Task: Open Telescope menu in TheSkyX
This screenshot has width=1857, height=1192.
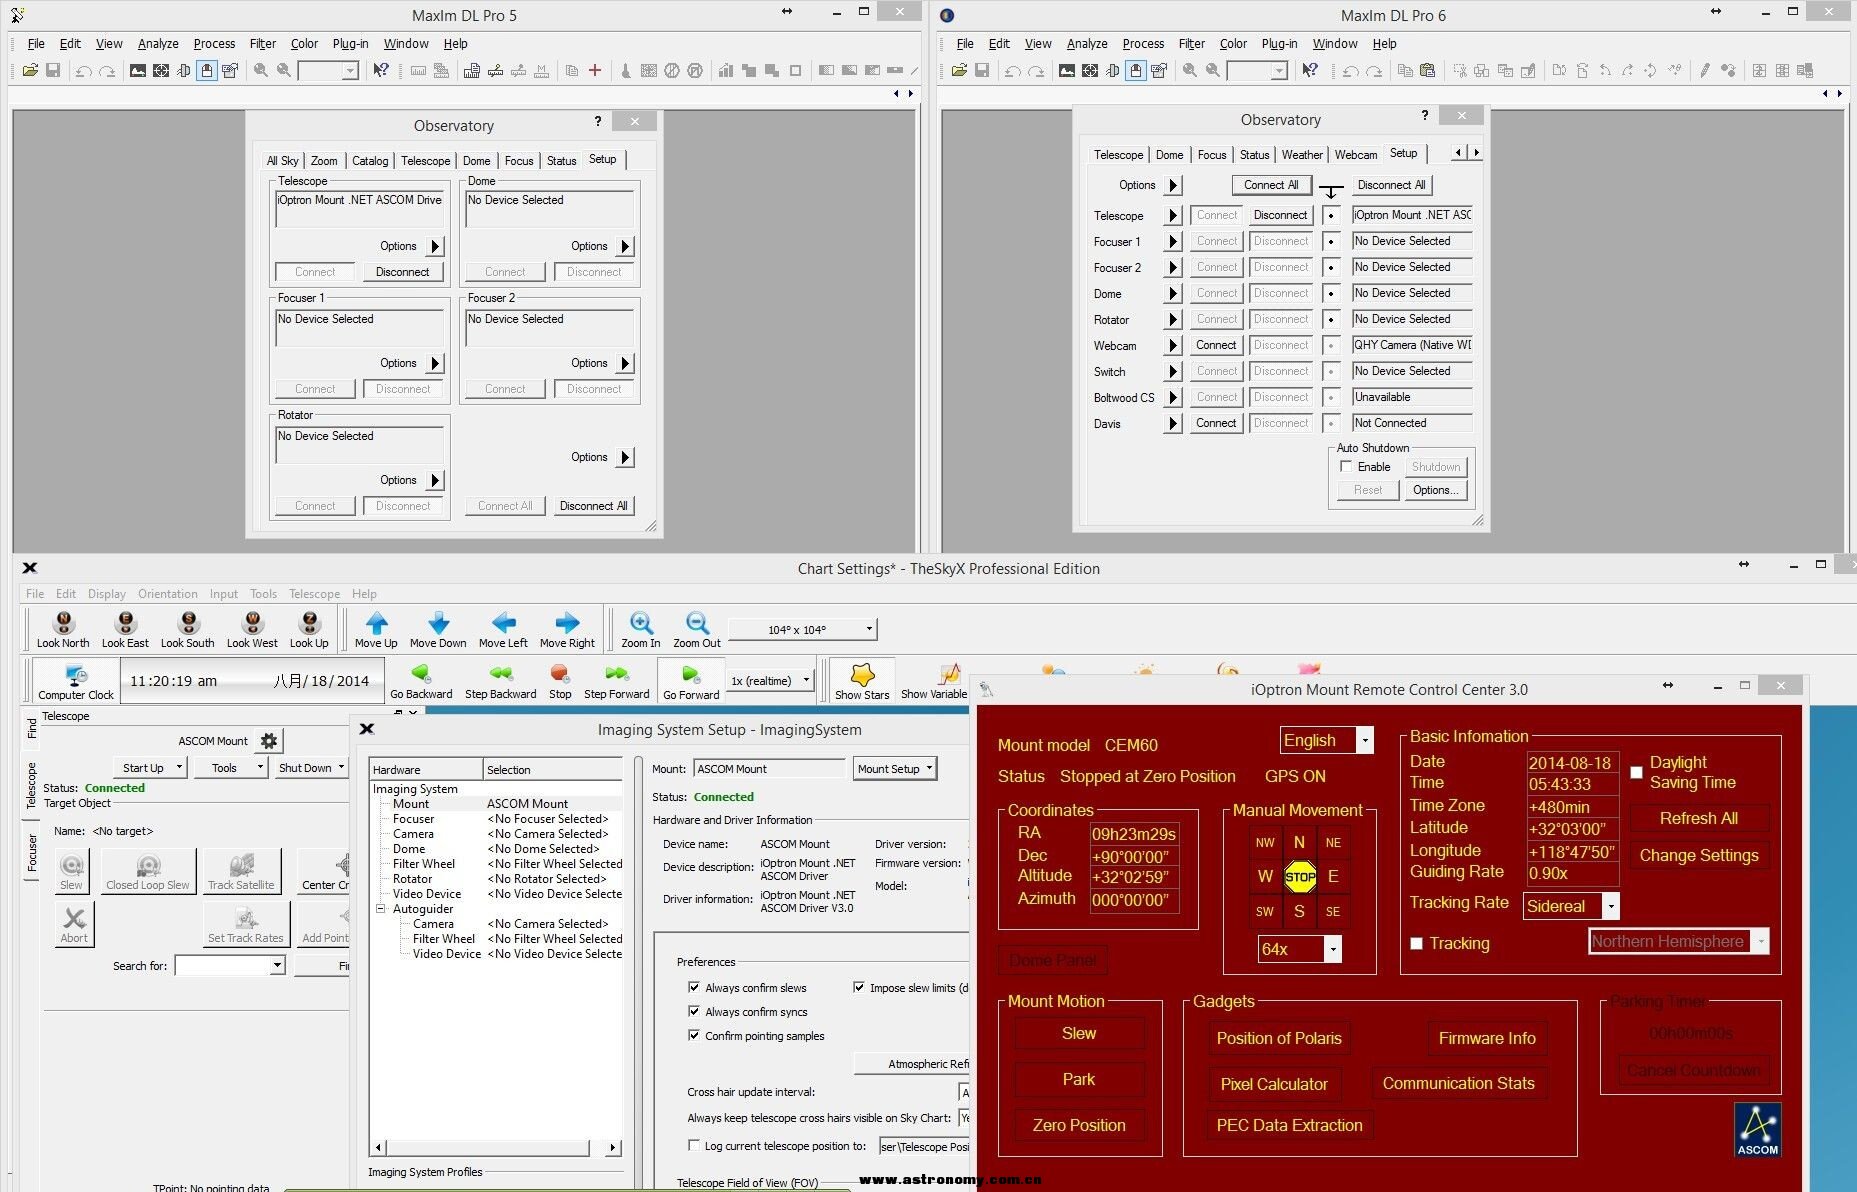Action: pos(314,593)
